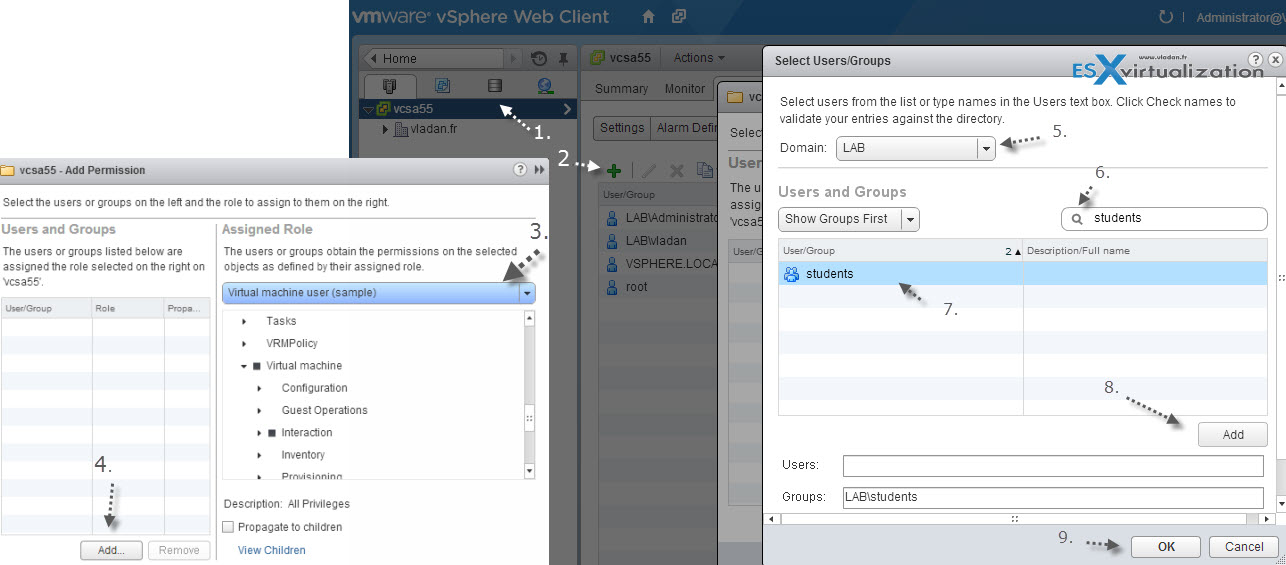1286x565 pixels.
Task: Expand the Configuration privilege node
Action: point(260,388)
